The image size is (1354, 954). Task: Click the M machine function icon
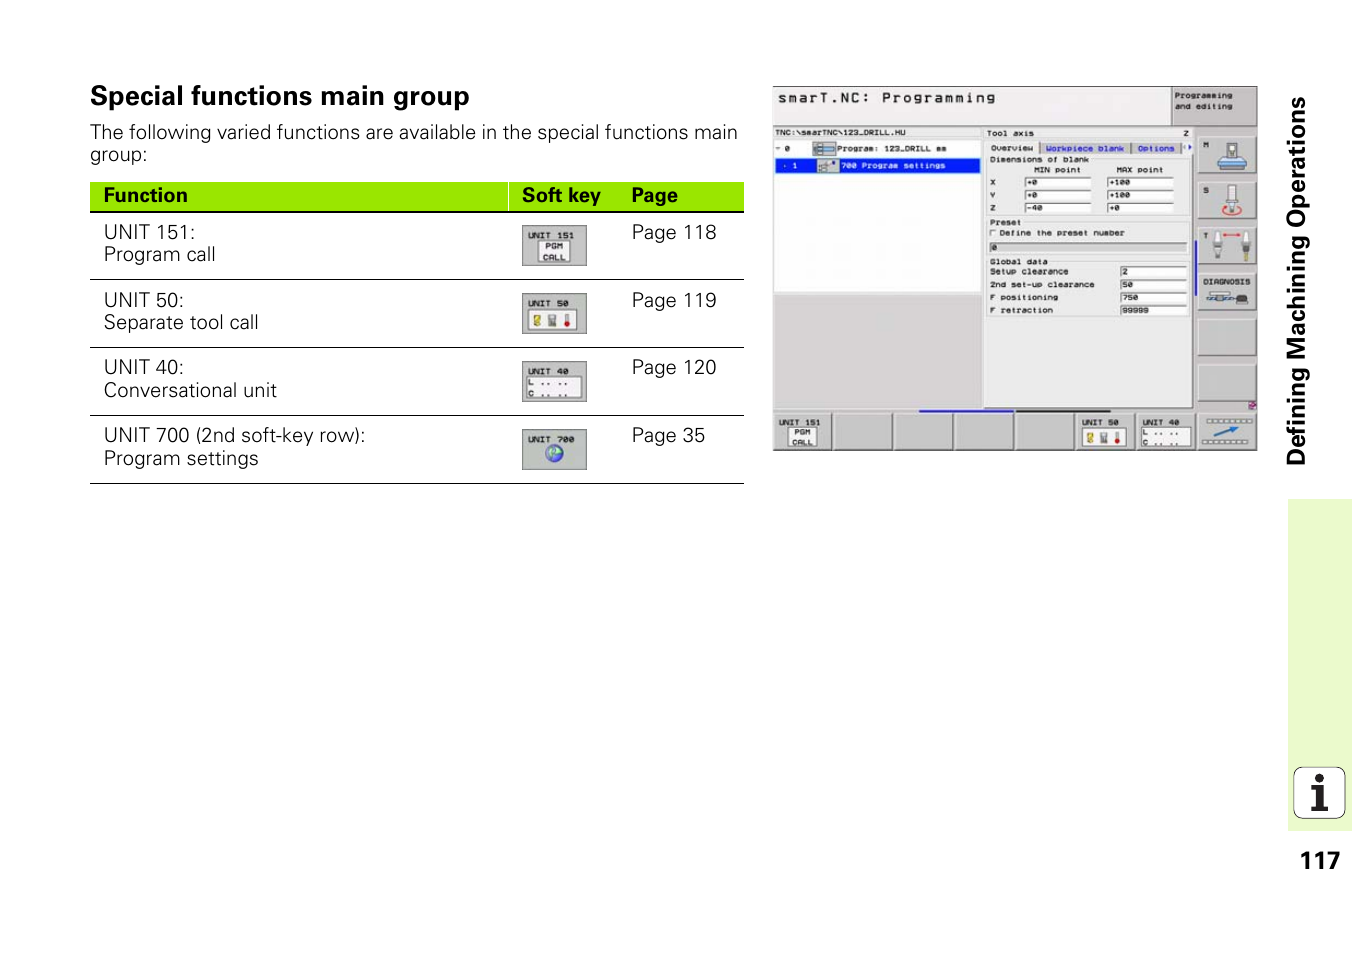tap(1227, 155)
